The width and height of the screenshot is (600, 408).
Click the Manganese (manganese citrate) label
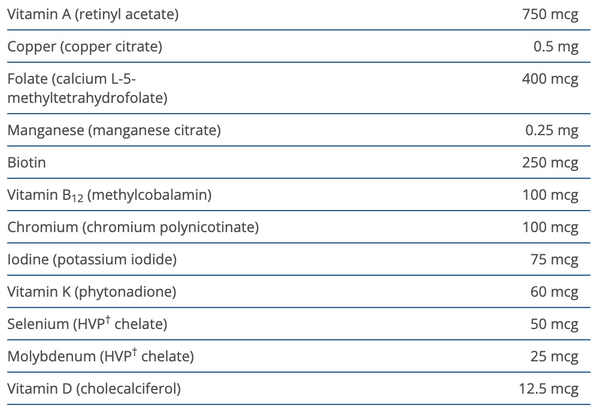[113, 130]
